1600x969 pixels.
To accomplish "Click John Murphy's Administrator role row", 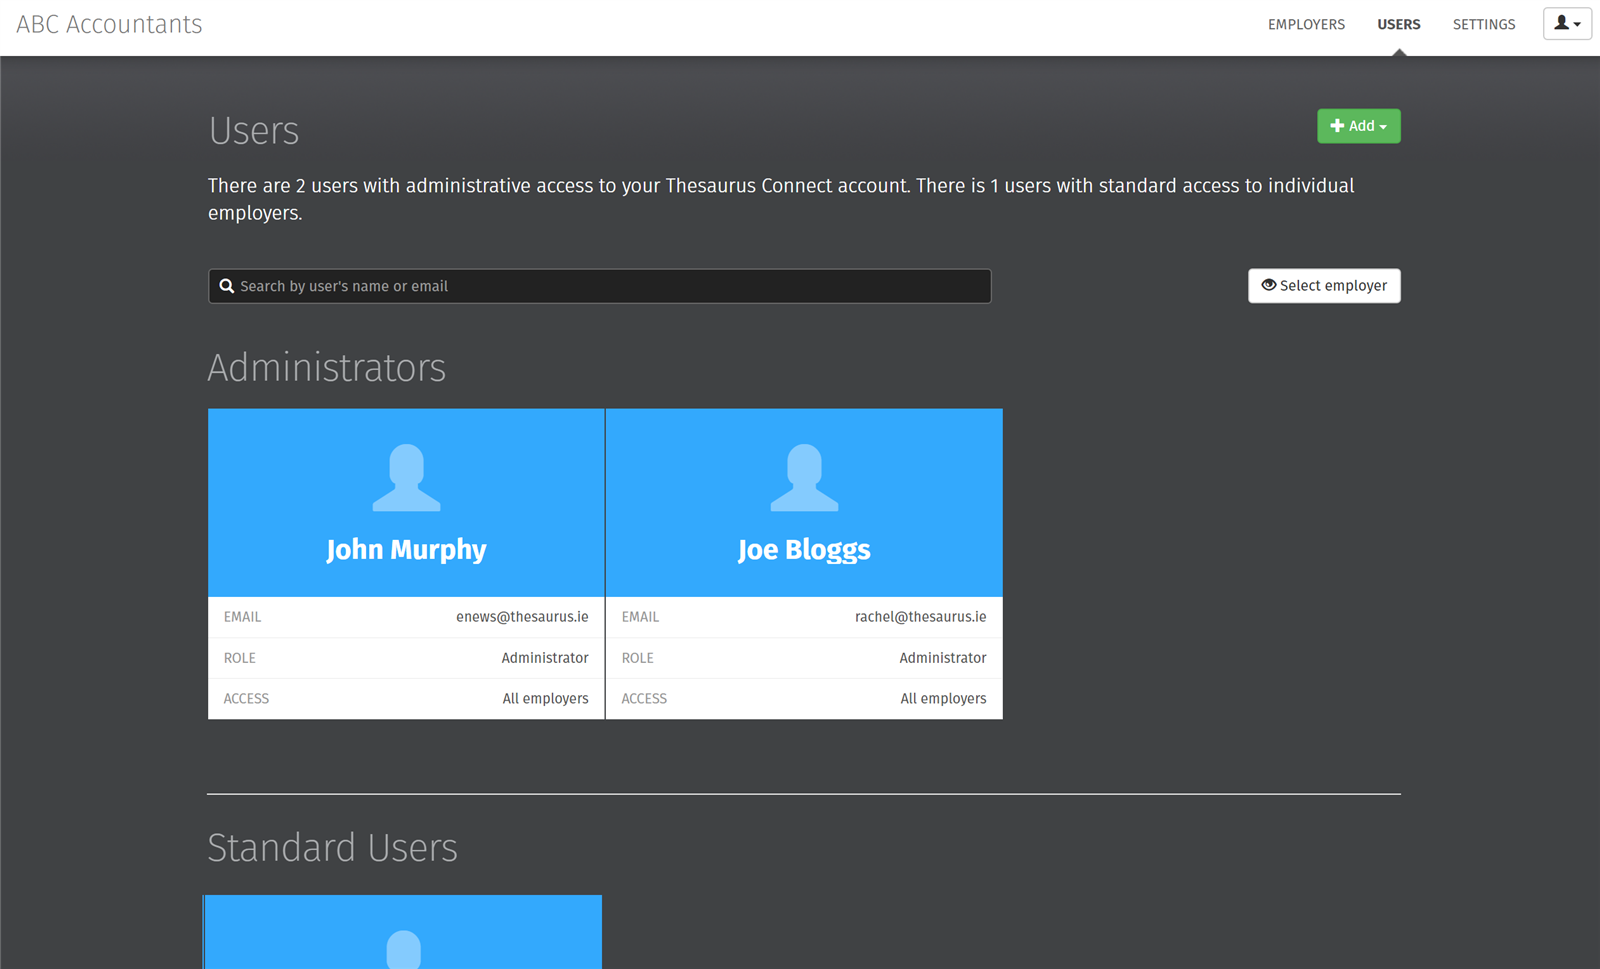I will [x=406, y=658].
